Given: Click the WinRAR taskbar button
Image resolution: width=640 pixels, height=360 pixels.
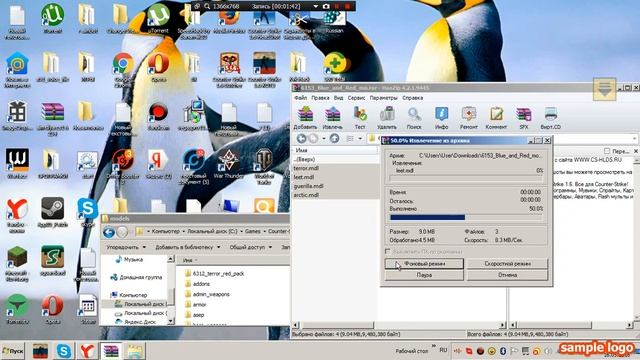Looking at the screenshot, I should coord(111,351).
